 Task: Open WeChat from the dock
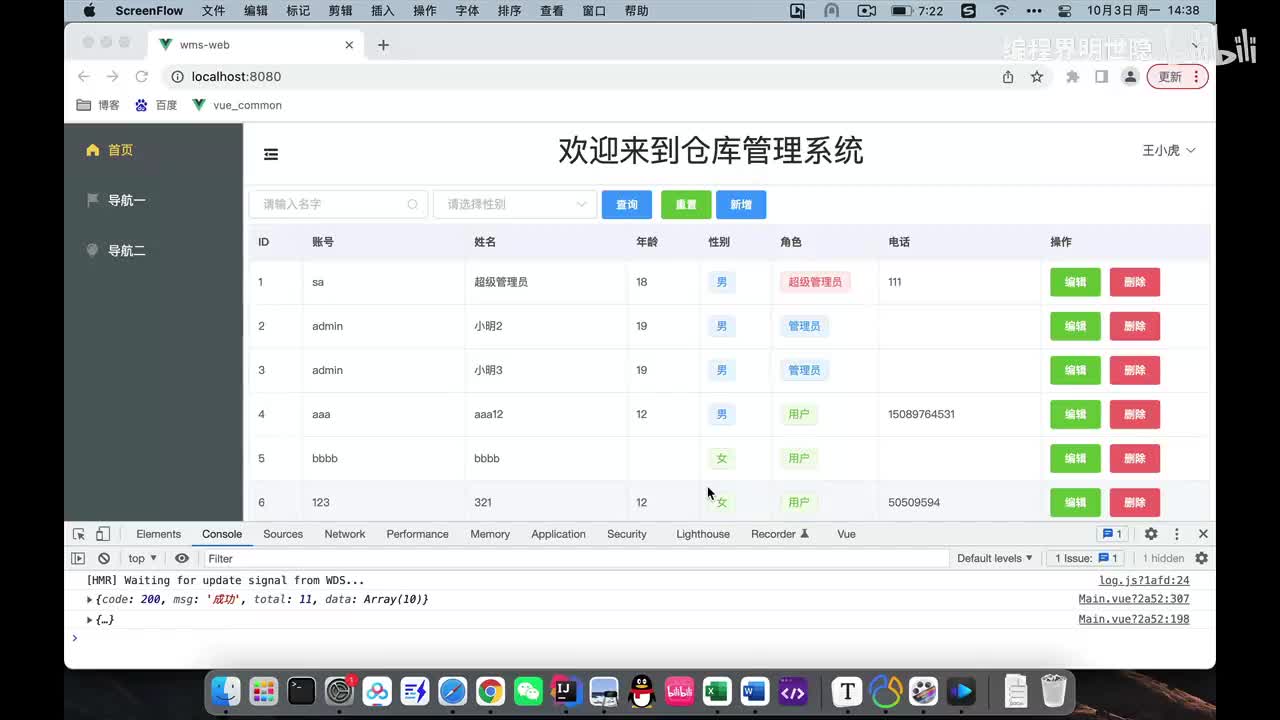click(x=528, y=691)
